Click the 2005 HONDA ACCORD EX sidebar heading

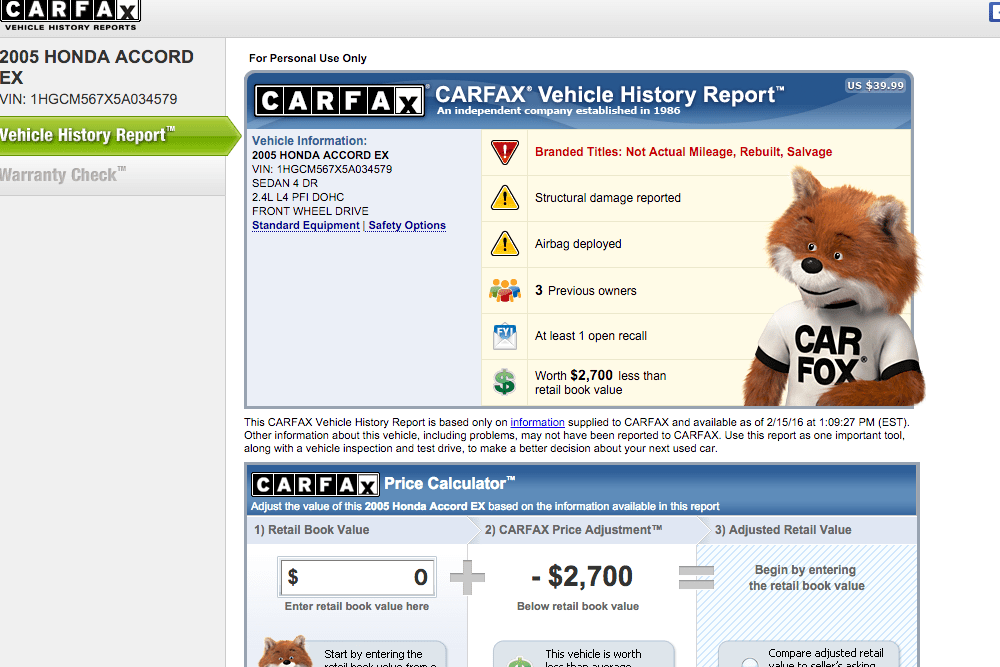[x=97, y=67]
